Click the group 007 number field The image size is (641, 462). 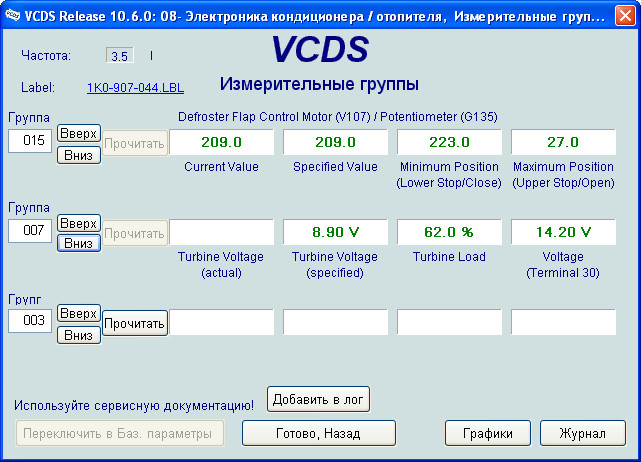point(30,231)
